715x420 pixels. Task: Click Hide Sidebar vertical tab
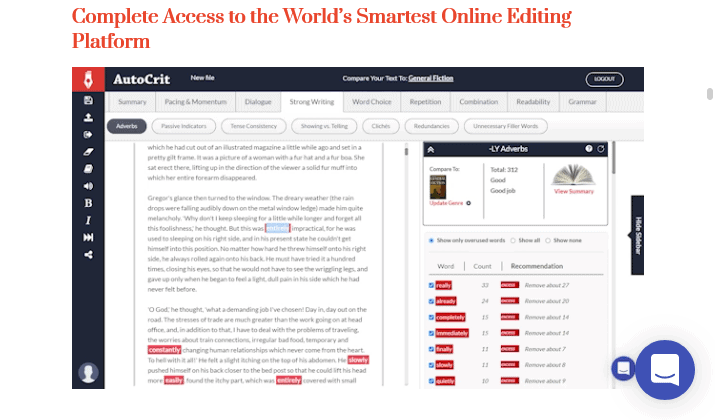click(x=637, y=235)
